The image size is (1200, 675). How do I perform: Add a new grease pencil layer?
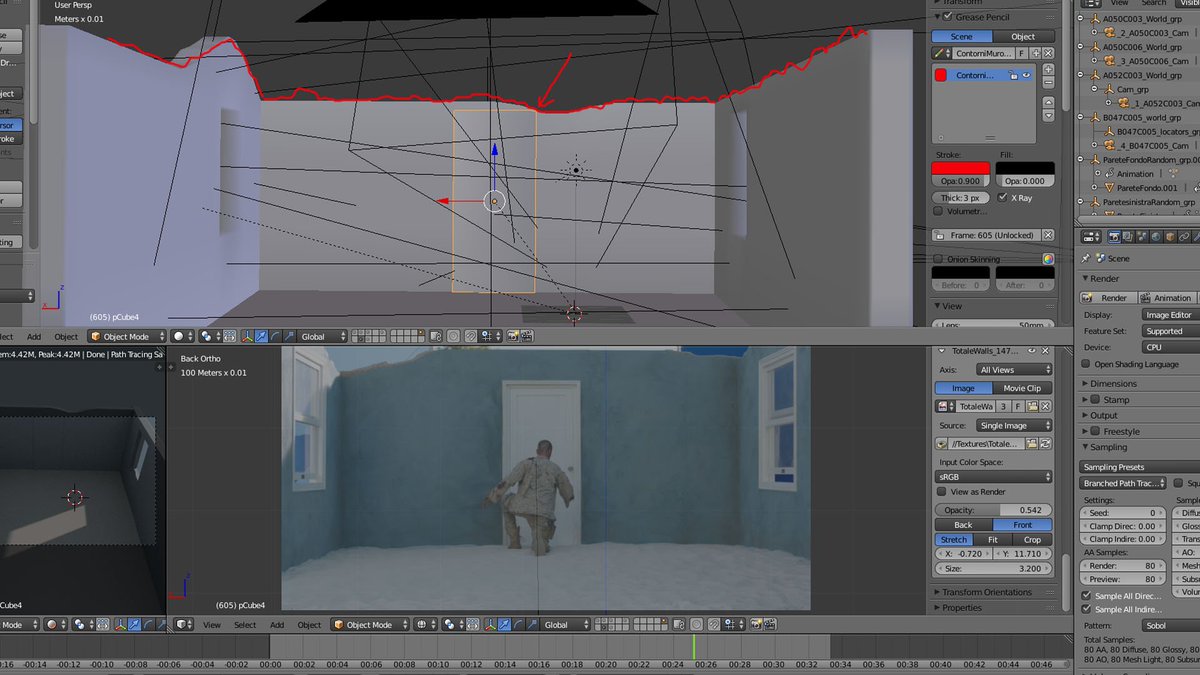[1048, 69]
